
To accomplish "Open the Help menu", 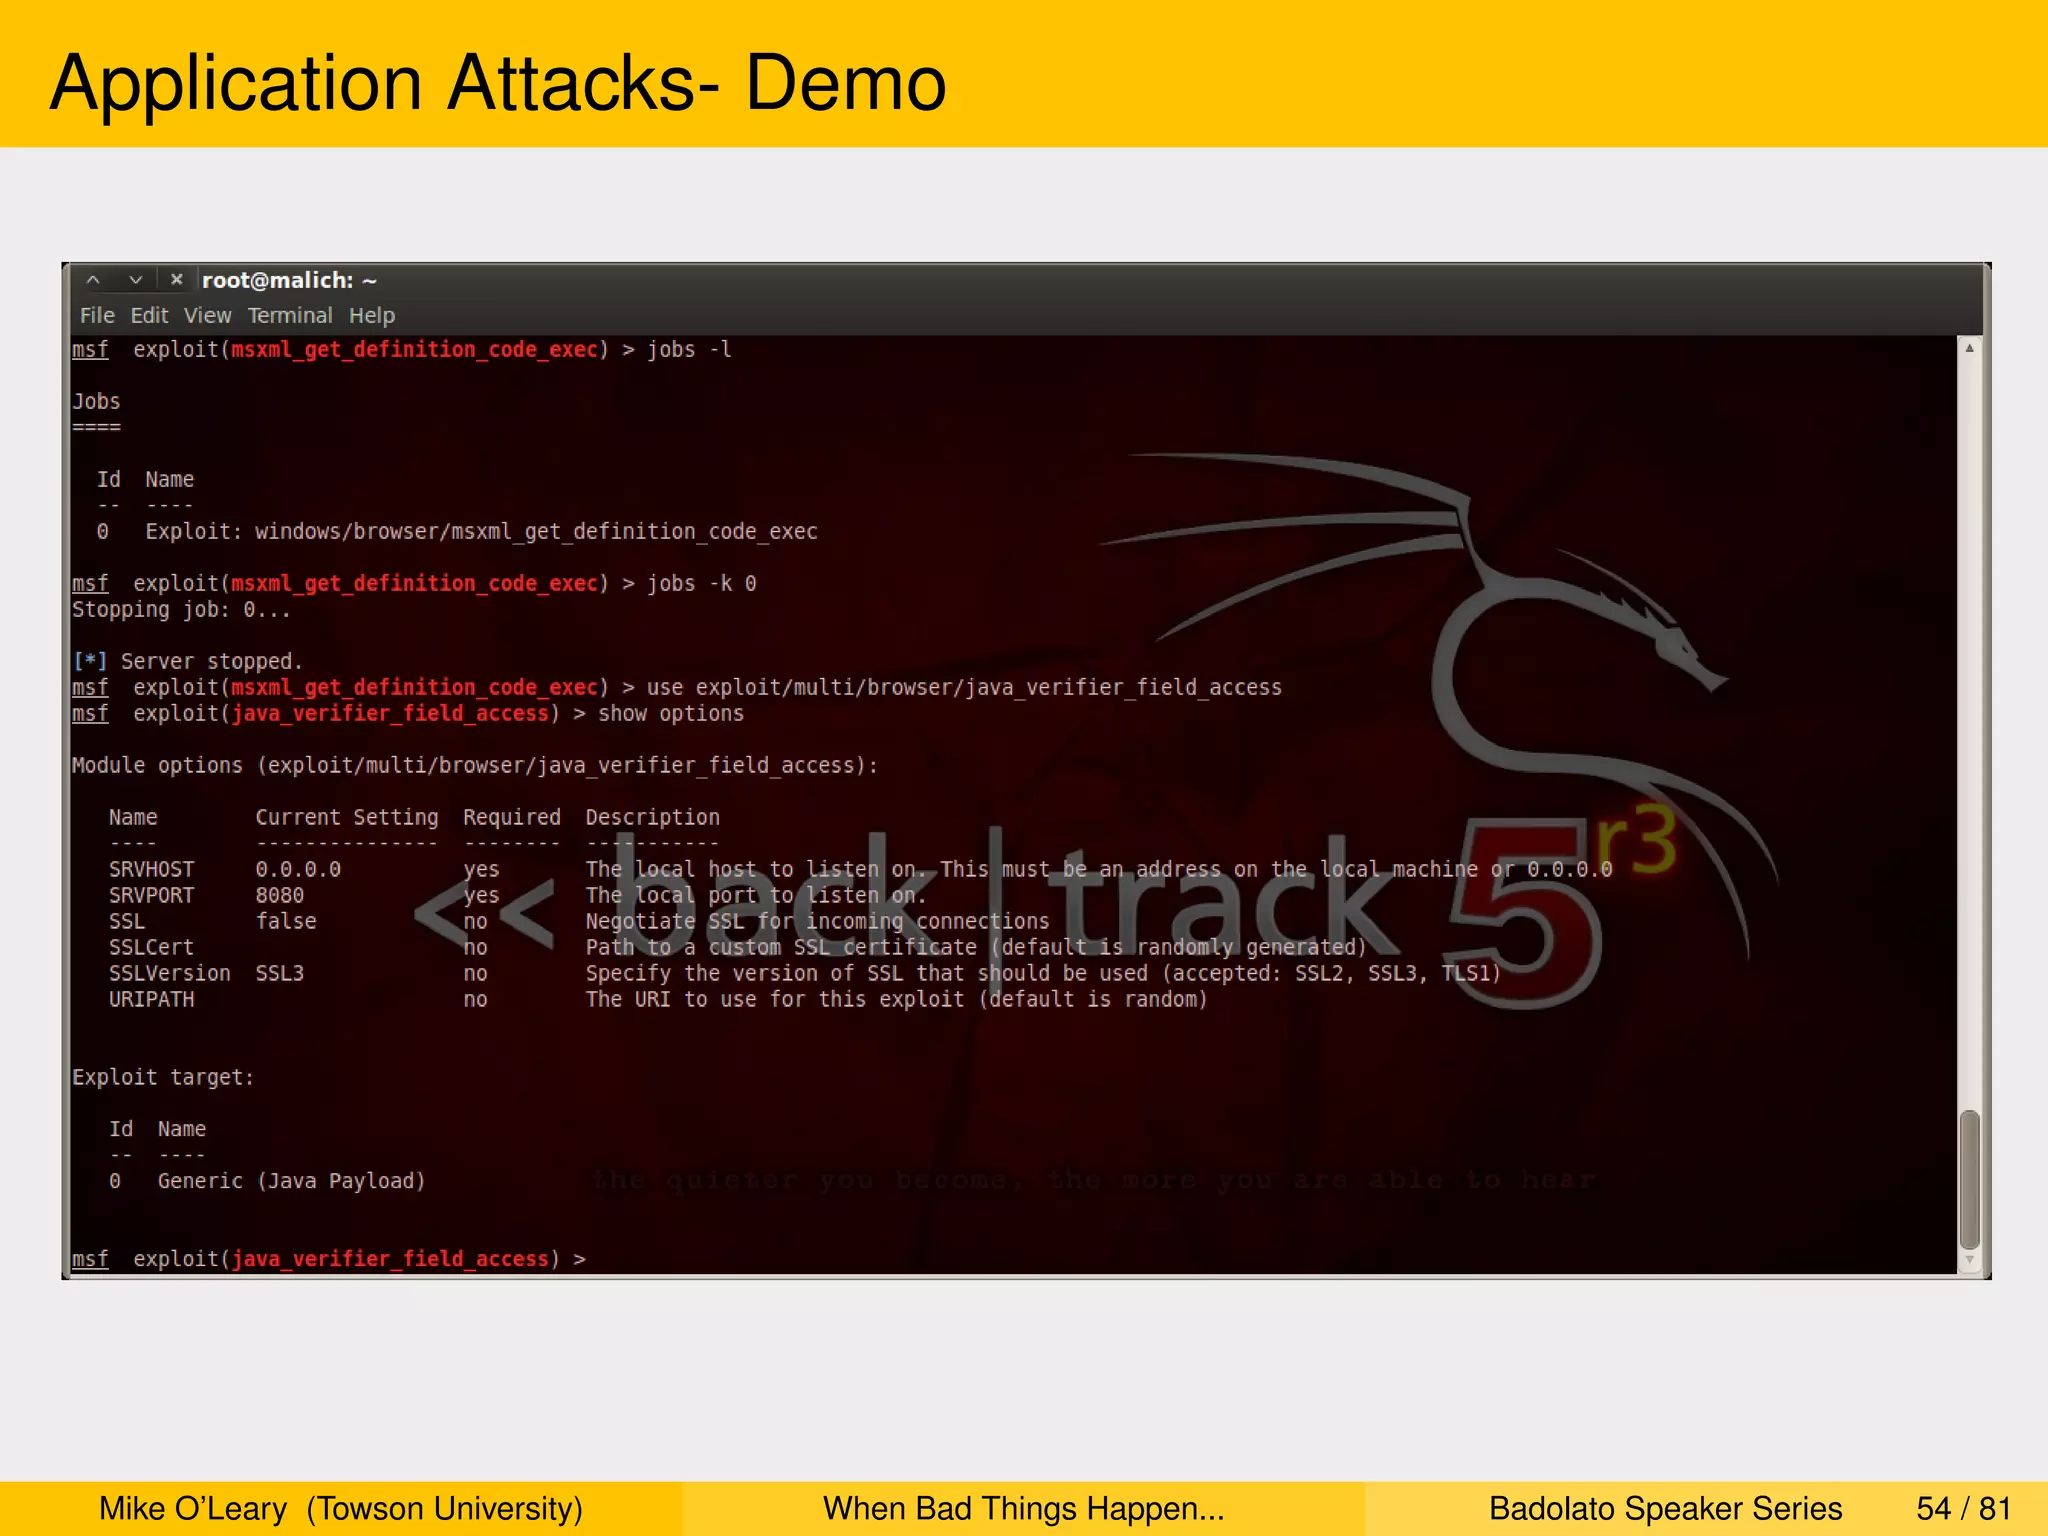I will [372, 315].
